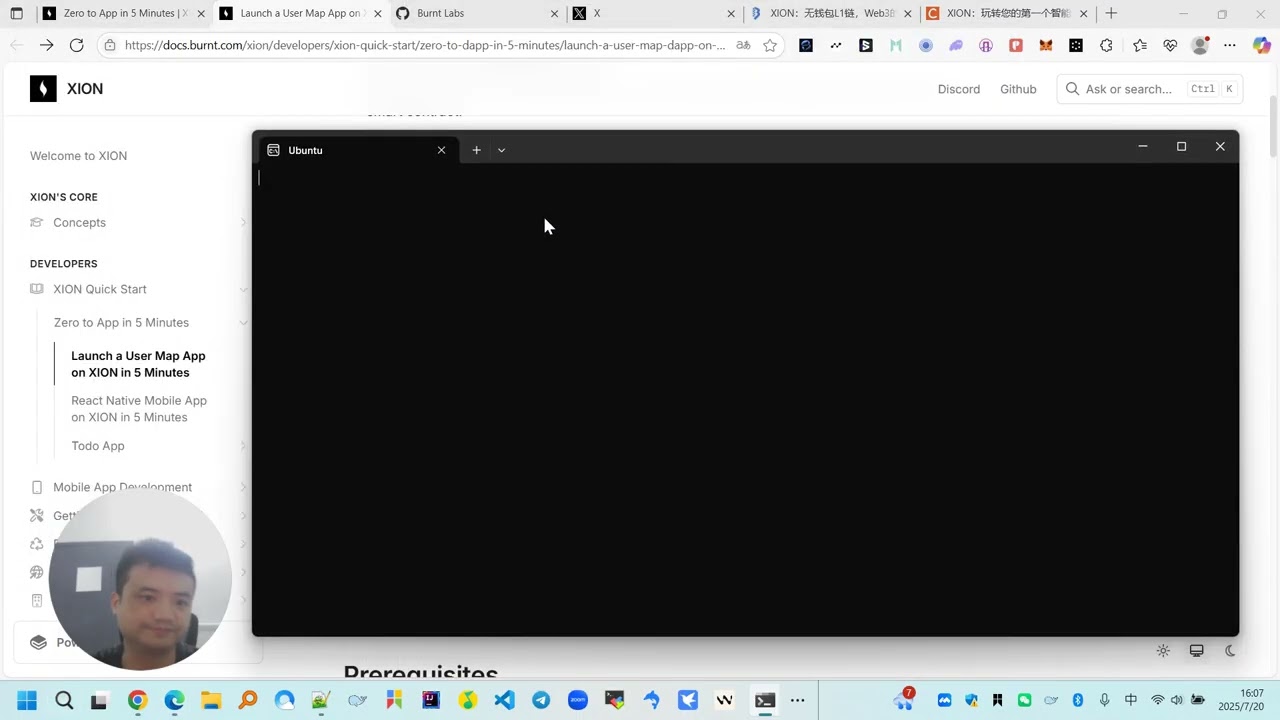Viewport: 1280px width, 720px height.
Task: Click the address bar URL
Action: (x=425, y=45)
